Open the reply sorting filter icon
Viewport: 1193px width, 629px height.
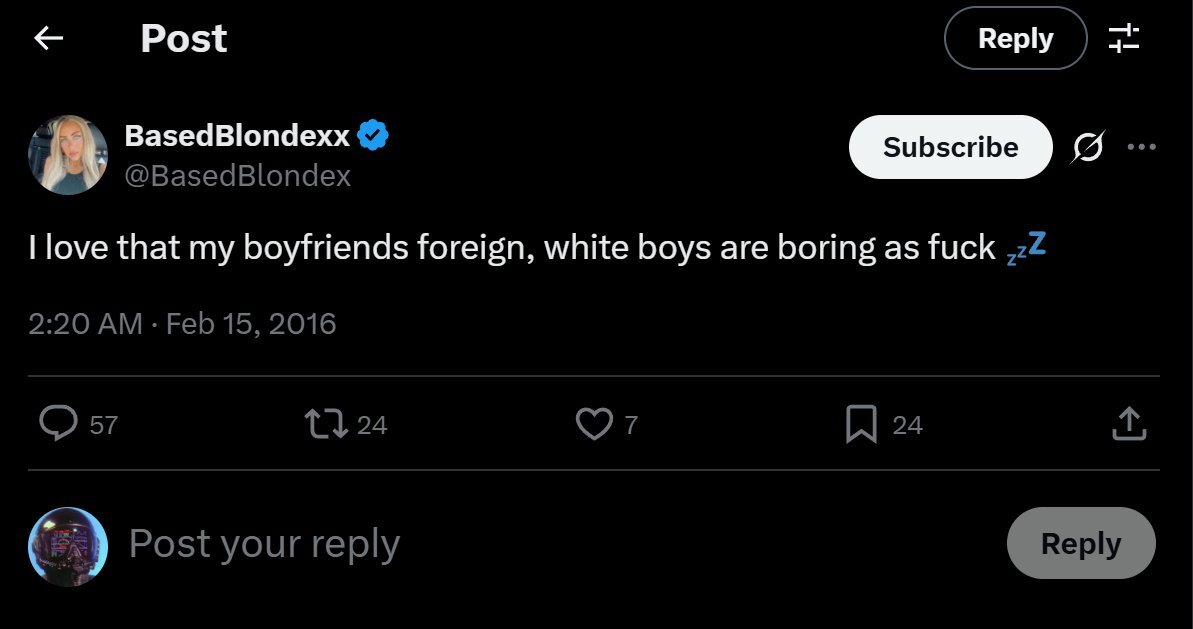[x=1124, y=39]
